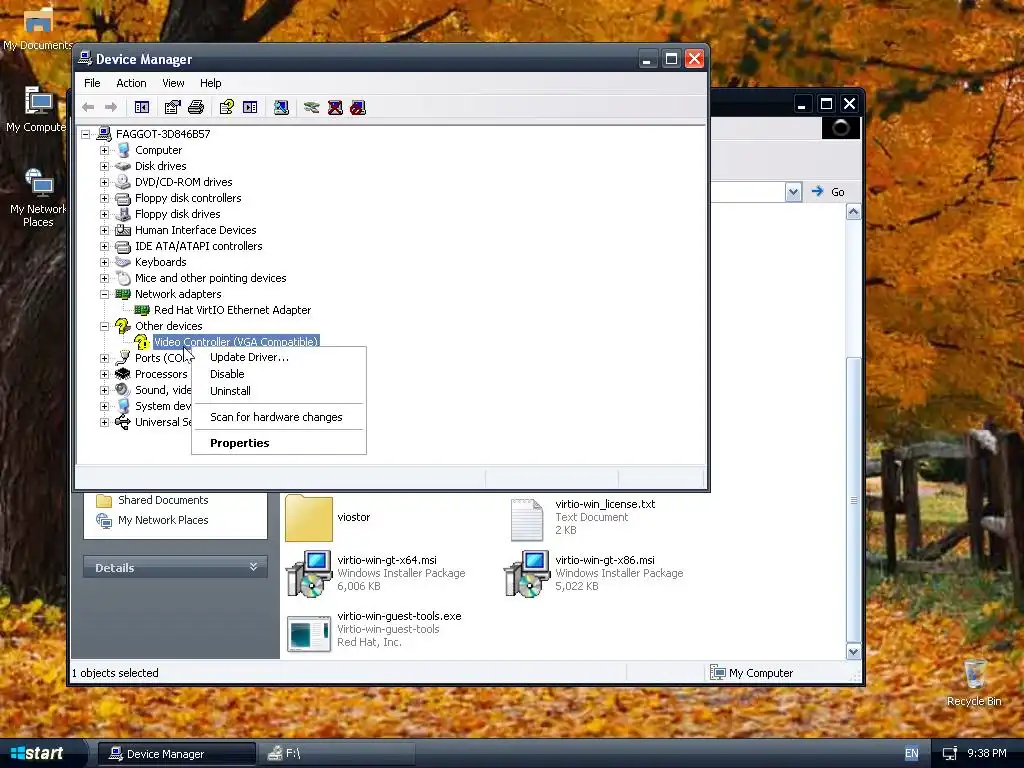The image size is (1024, 768).
Task: Open Properties via the toolbar icon
Action: tap(172, 107)
